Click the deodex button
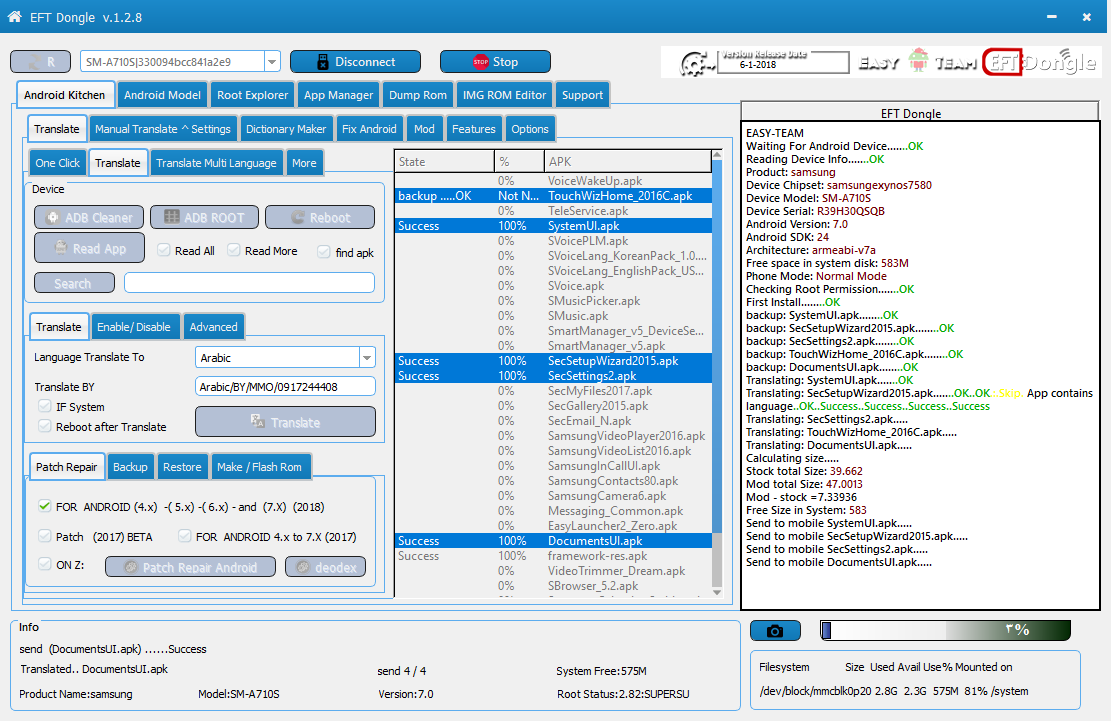1111x721 pixels. [326, 567]
